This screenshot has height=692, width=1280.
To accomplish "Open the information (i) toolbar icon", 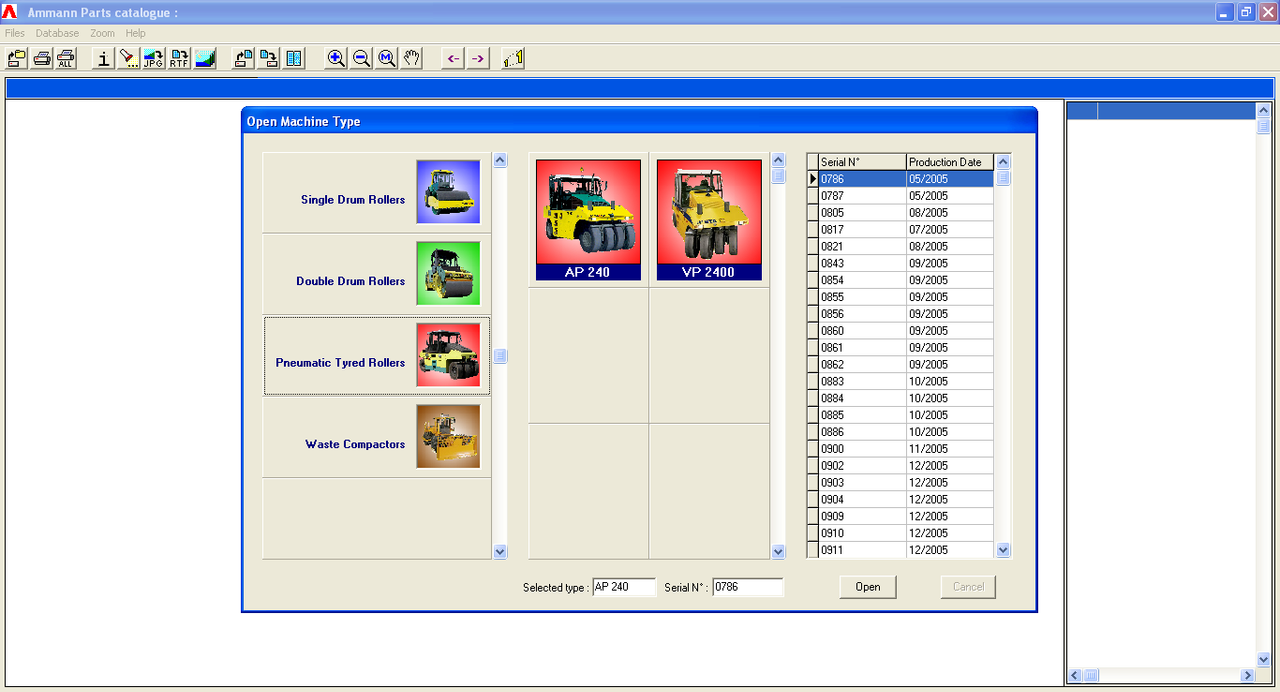I will (x=103, y=58).
